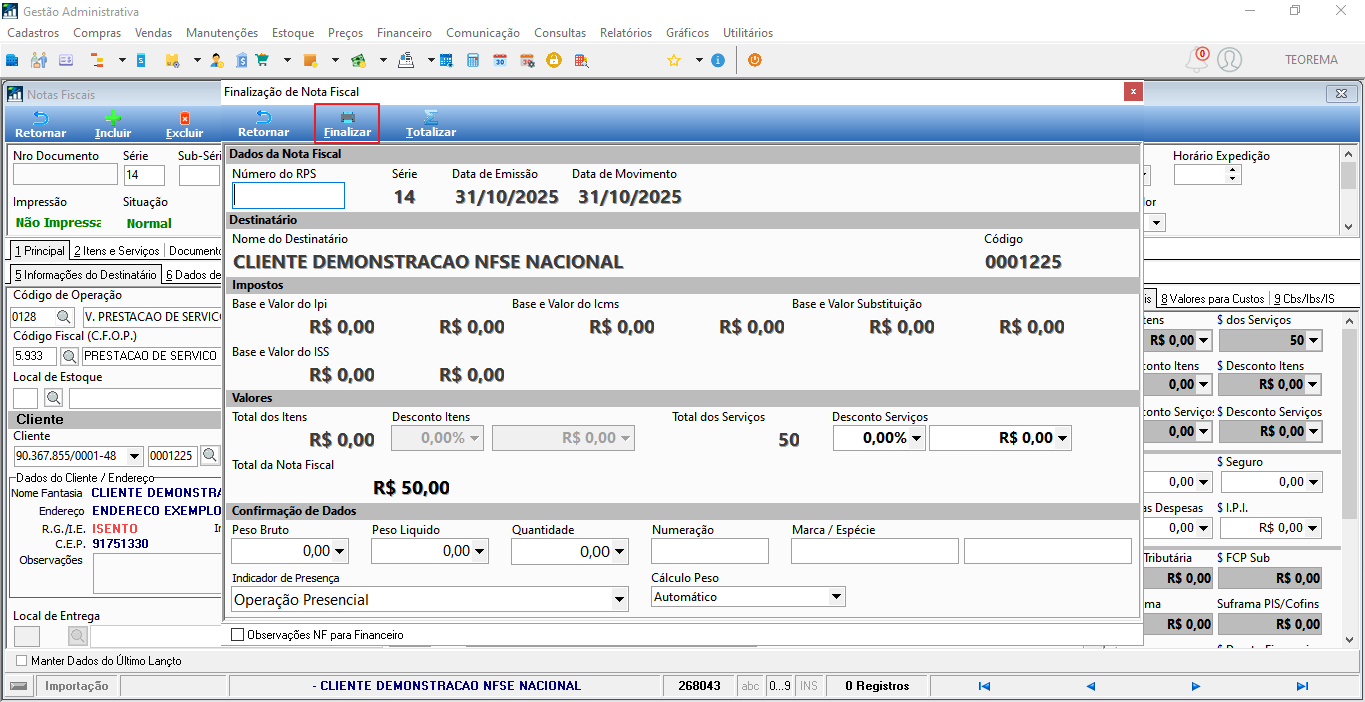Screen dimensions: 1365x702
Task: Click the orange padlock toolbar icon
Action: coord(554,60)
